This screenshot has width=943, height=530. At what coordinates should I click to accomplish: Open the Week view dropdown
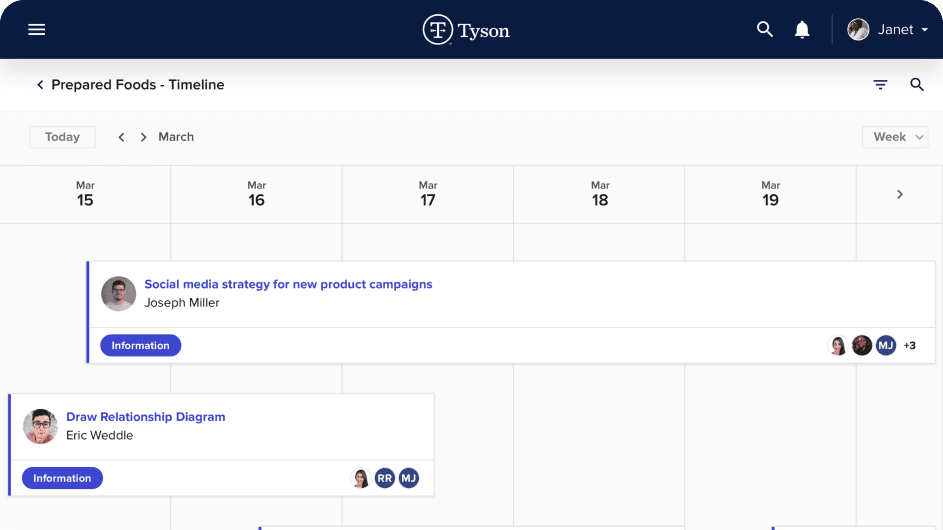click(x=895, y=137)
